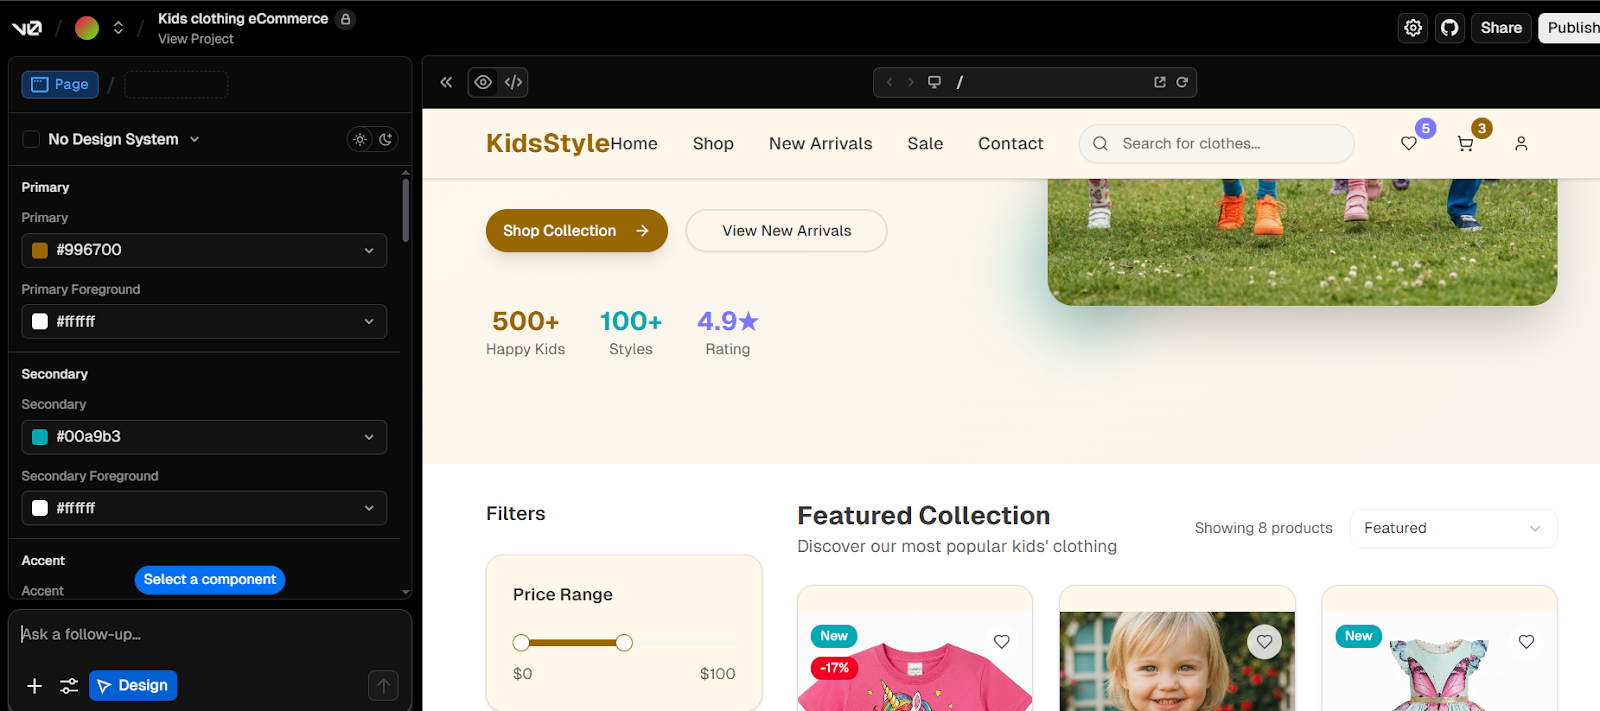The image size is (1600, 711).
Task: Open the Featured sort dropdown
Action: point(1452,528)
